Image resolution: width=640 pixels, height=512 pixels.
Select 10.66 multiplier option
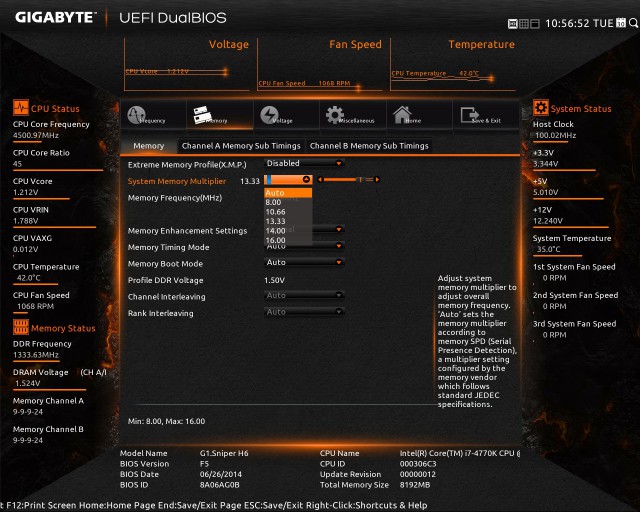point(288,212)
